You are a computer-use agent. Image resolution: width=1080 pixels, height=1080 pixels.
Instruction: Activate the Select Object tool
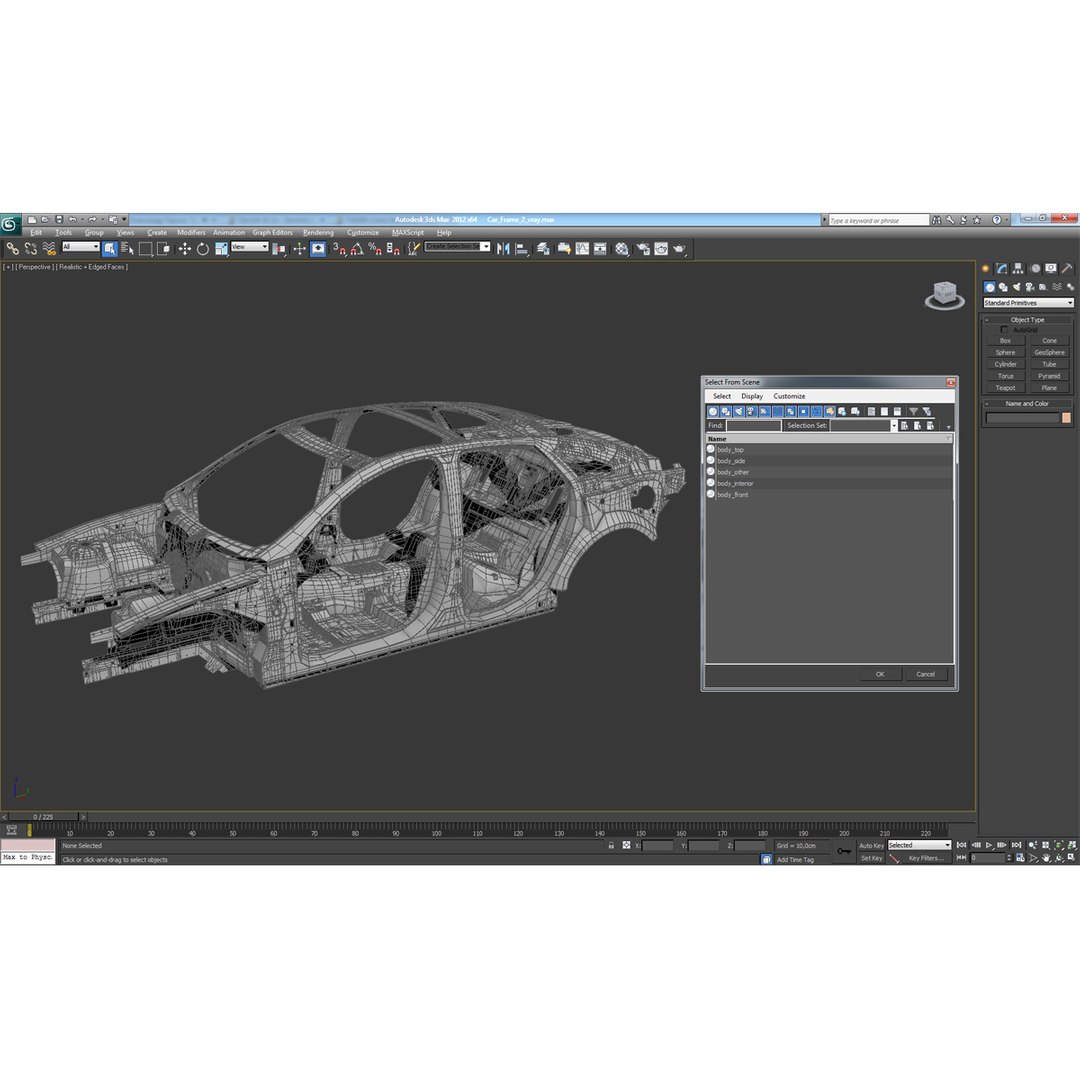pyautogui.click(x=110, y=249)
